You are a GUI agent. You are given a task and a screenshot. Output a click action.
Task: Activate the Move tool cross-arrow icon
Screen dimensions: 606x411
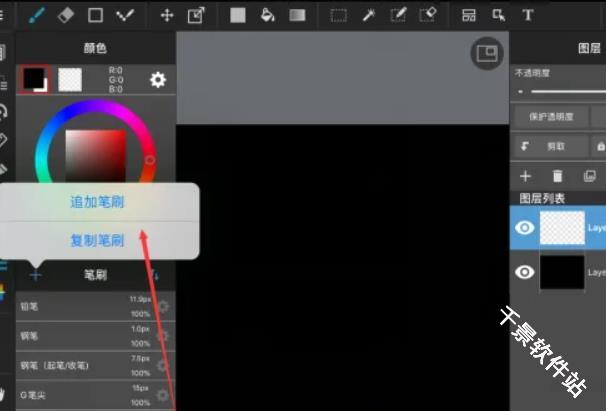167,16
